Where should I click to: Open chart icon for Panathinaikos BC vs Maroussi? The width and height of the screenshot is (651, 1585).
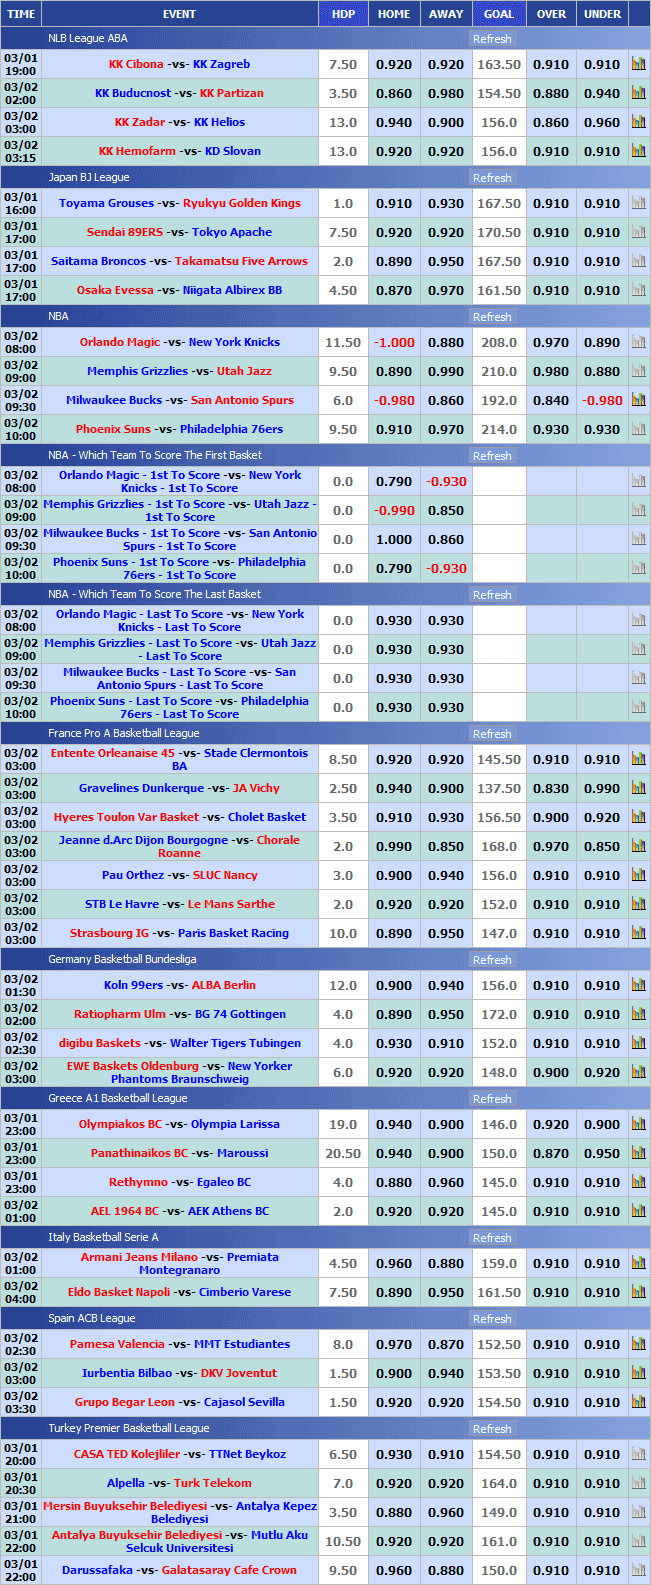638,1153
